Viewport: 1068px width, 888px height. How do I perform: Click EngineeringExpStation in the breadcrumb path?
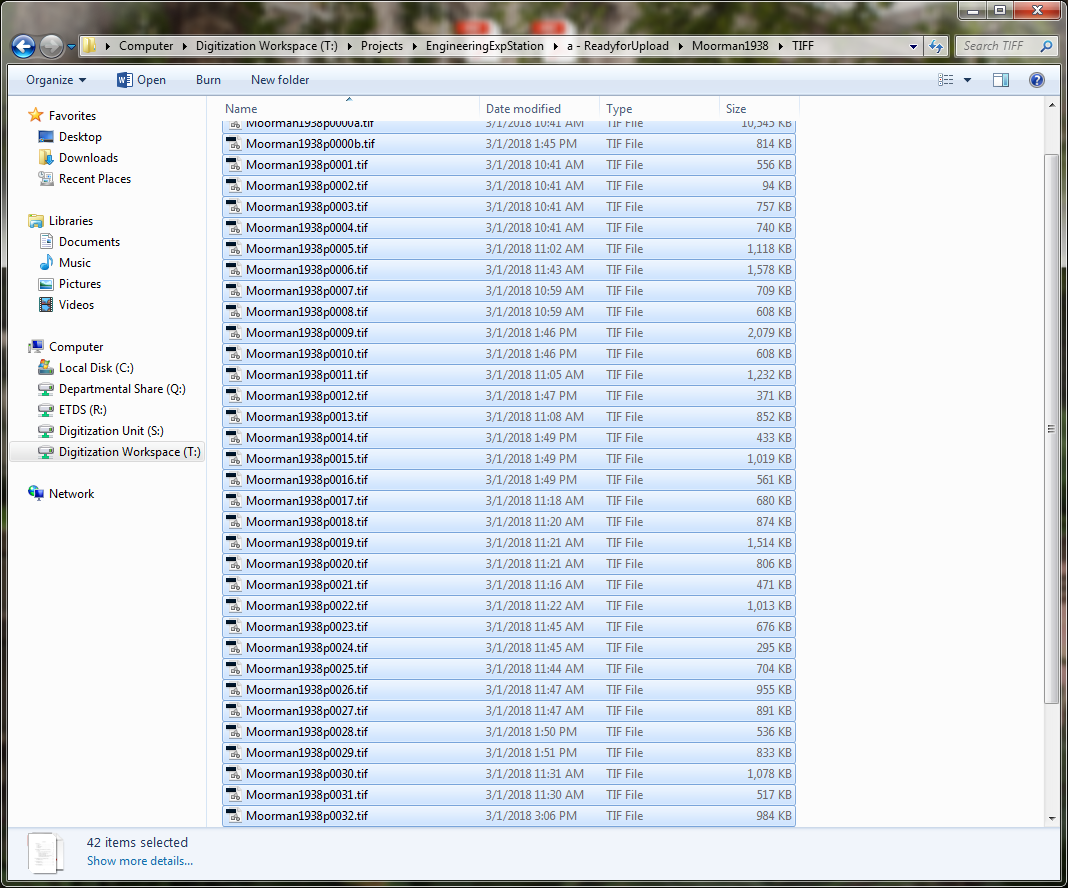[484, 46]
